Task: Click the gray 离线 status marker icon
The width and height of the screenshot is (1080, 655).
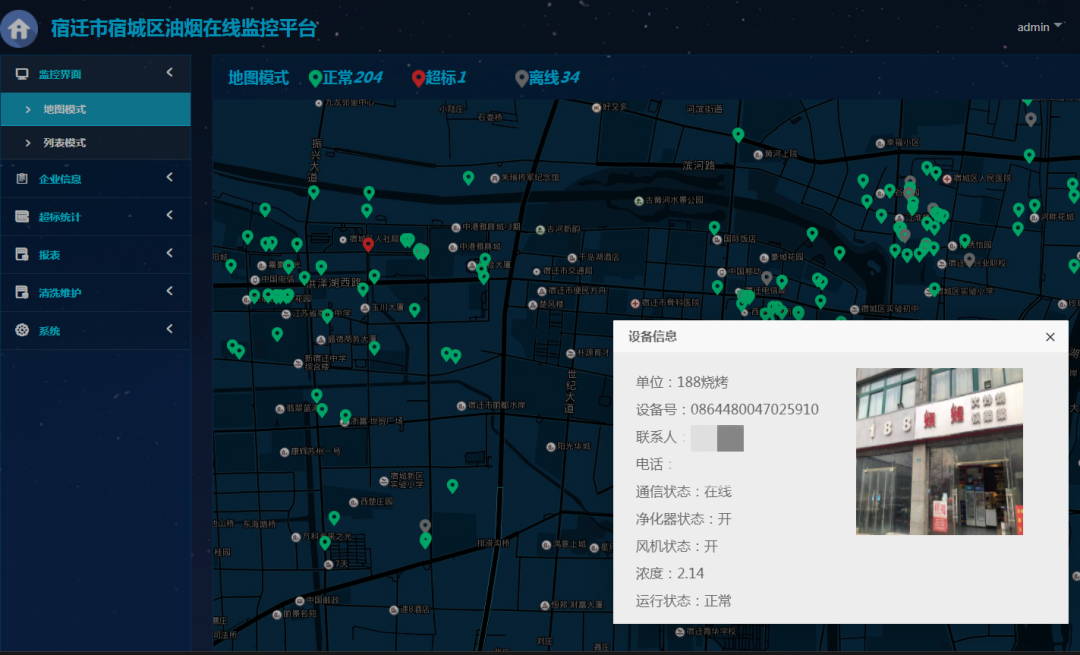Action: 521,78
